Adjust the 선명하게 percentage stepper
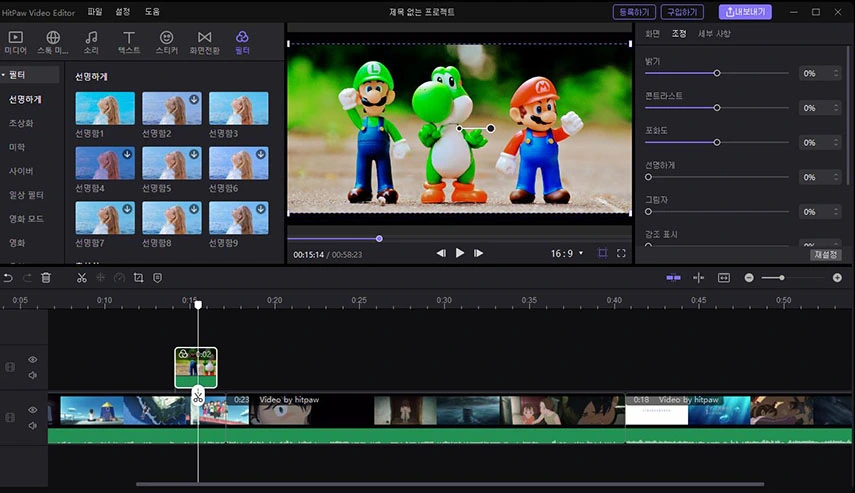The height and width of the screenshot is (493, 855). 836,177
